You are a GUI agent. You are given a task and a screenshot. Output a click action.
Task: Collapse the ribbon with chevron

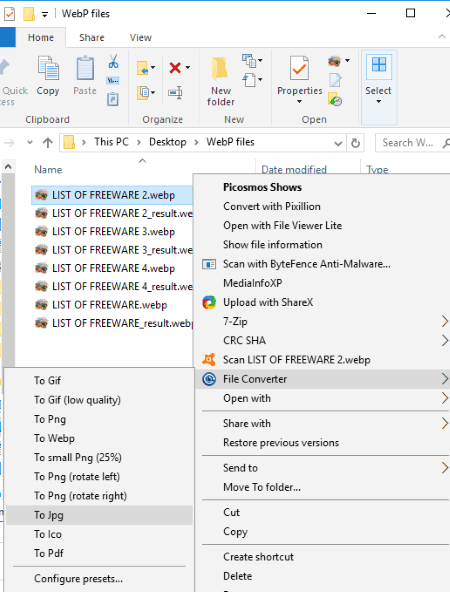point(442,37)
